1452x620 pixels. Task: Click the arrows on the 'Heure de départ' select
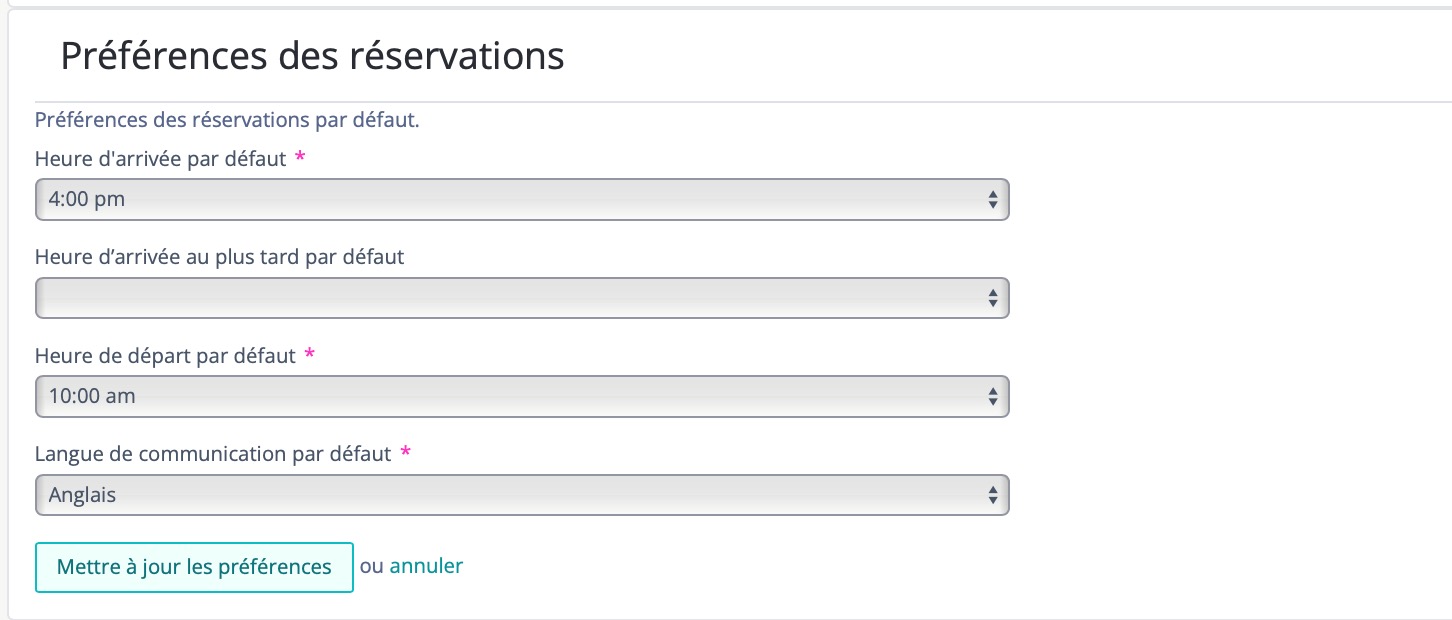(x=992, y=396)
